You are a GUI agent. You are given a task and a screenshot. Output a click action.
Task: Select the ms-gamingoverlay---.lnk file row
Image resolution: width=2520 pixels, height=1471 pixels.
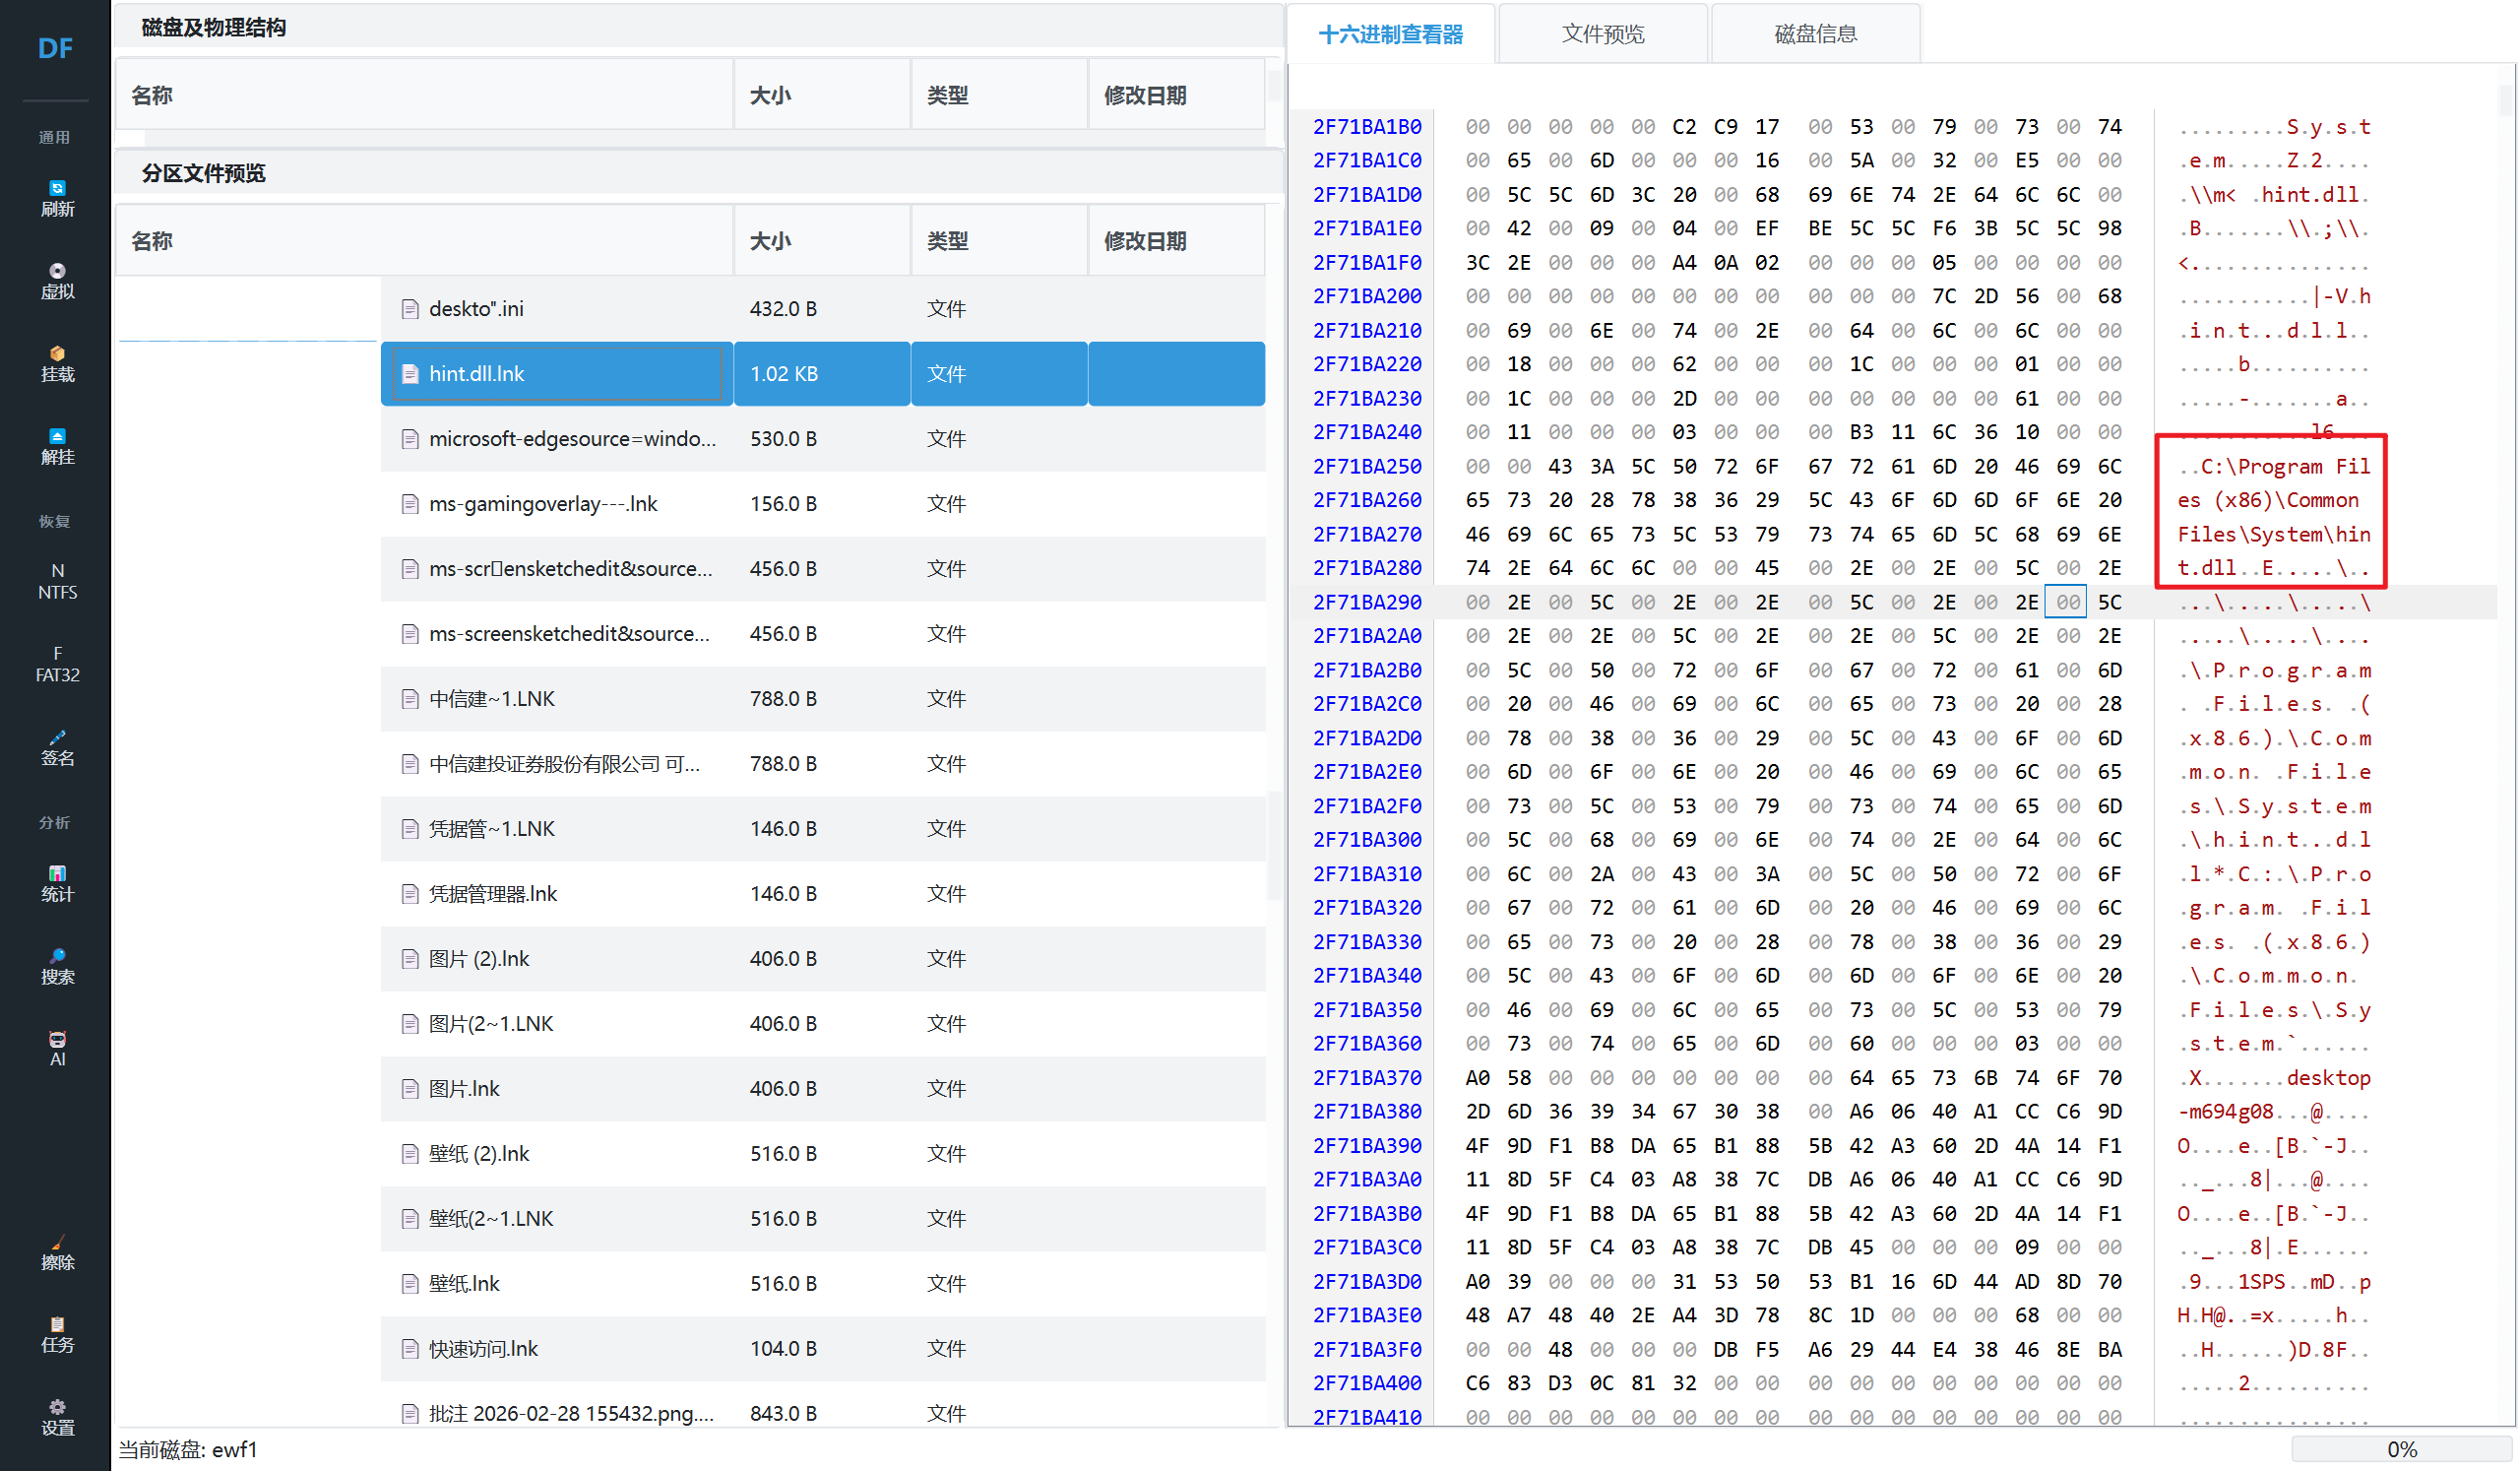543,504
